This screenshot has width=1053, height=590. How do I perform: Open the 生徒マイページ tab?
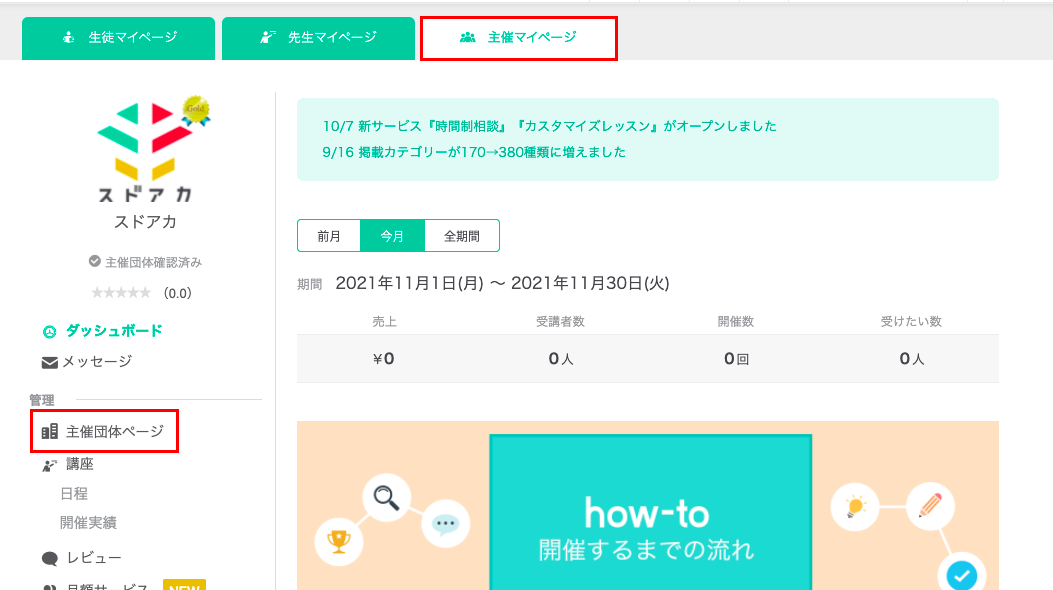118,38
